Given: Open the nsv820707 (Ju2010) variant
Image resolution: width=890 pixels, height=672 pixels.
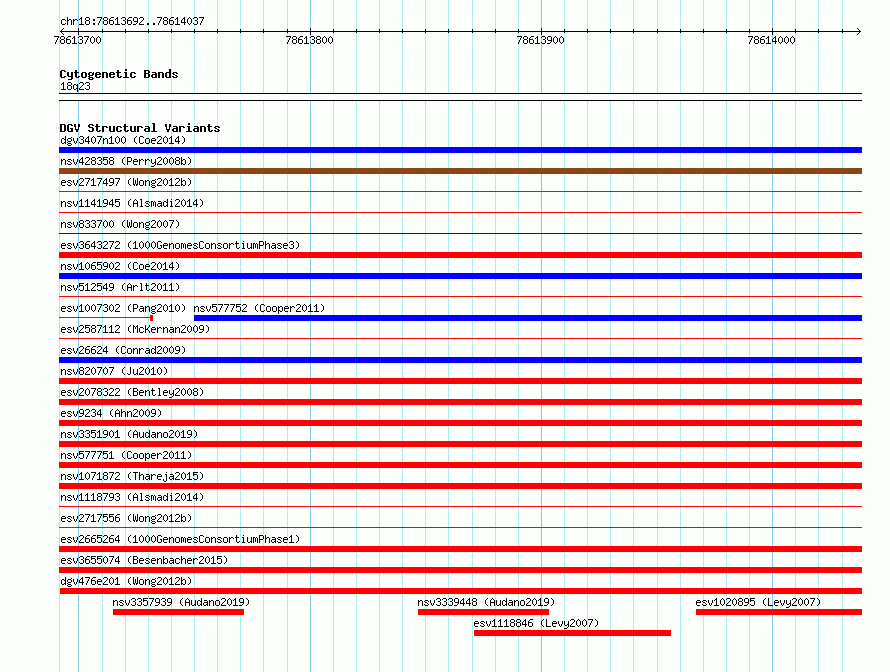Looking at the screenshot, I should click(114, 371).
